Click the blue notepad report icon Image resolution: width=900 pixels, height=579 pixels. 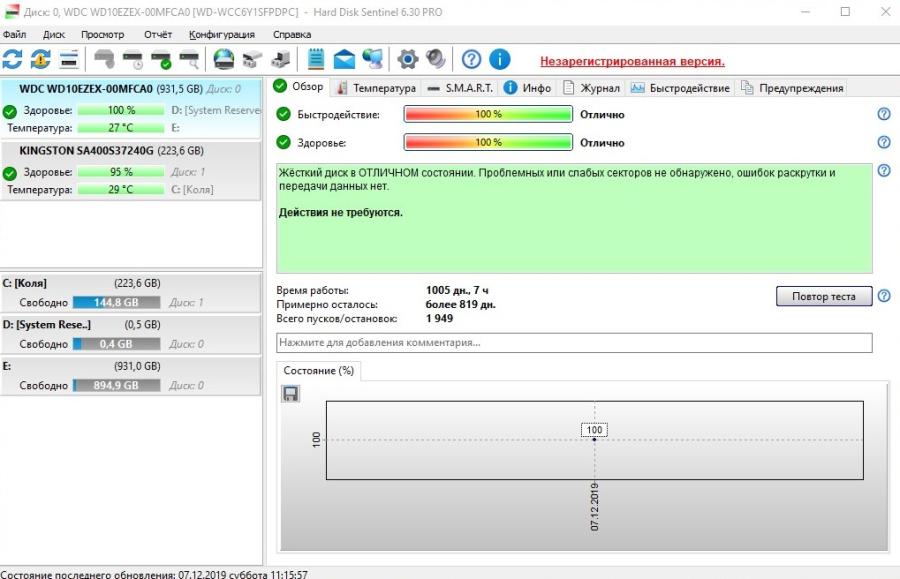coord(316,60)
